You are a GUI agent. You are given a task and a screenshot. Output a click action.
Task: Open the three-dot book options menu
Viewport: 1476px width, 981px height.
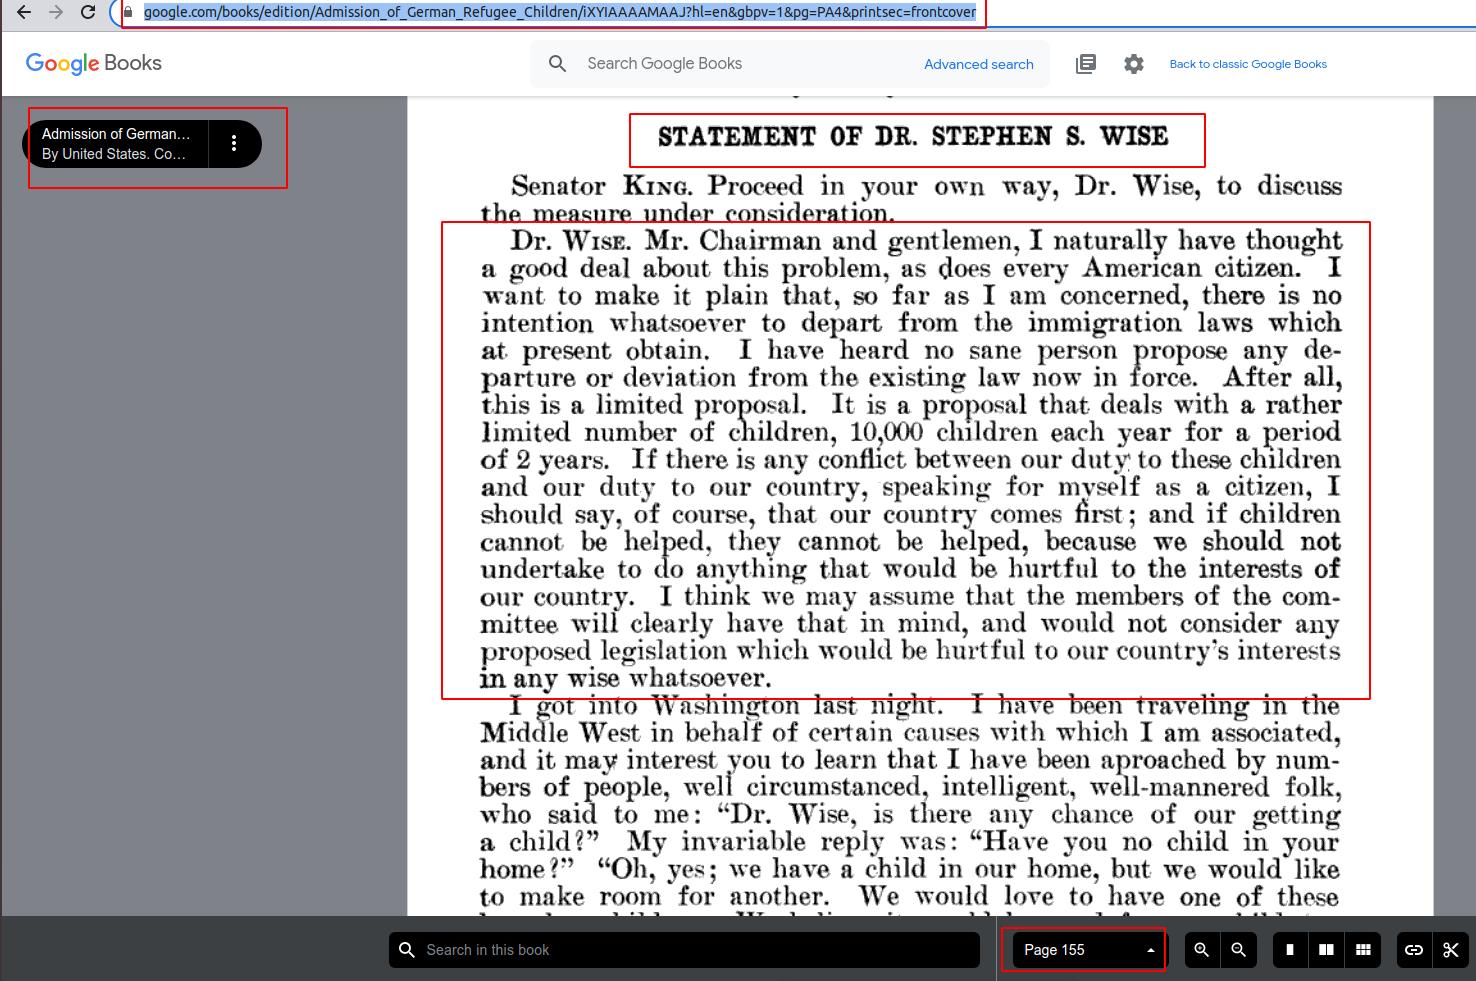click(x=234, y=143)
